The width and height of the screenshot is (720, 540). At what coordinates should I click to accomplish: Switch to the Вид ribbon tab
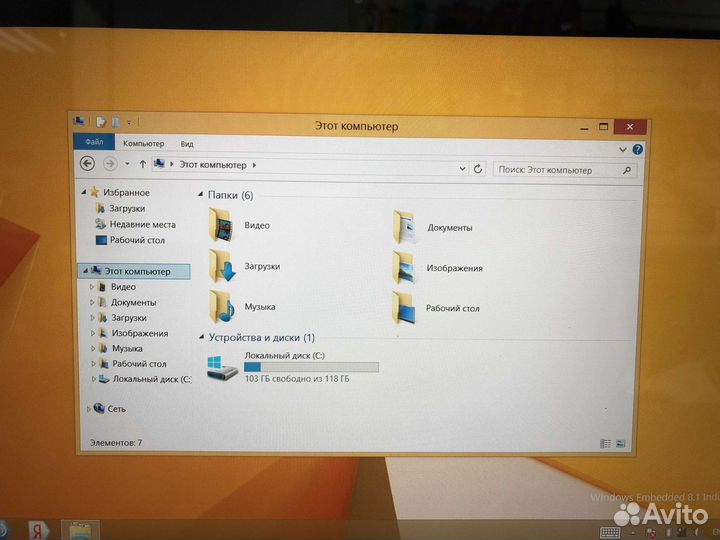click(x=187, y=144)
